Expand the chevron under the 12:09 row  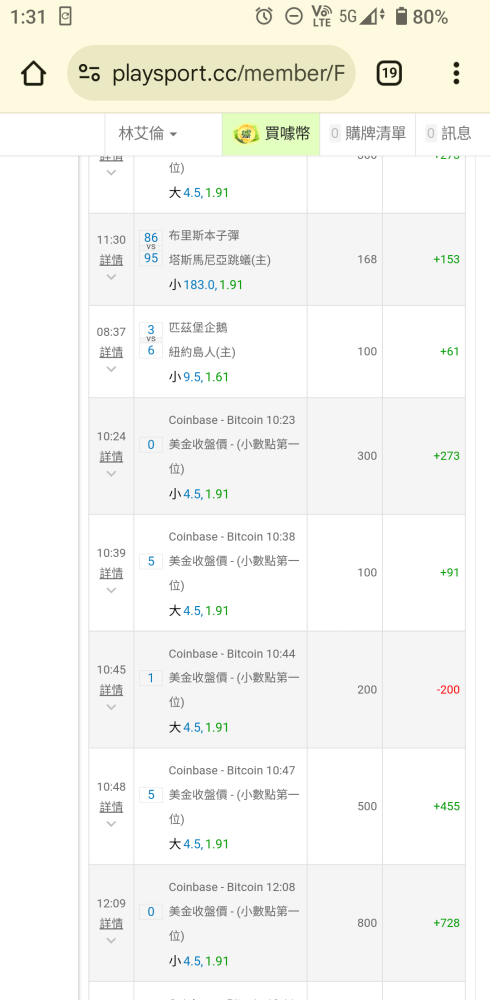tap(111, 940)
